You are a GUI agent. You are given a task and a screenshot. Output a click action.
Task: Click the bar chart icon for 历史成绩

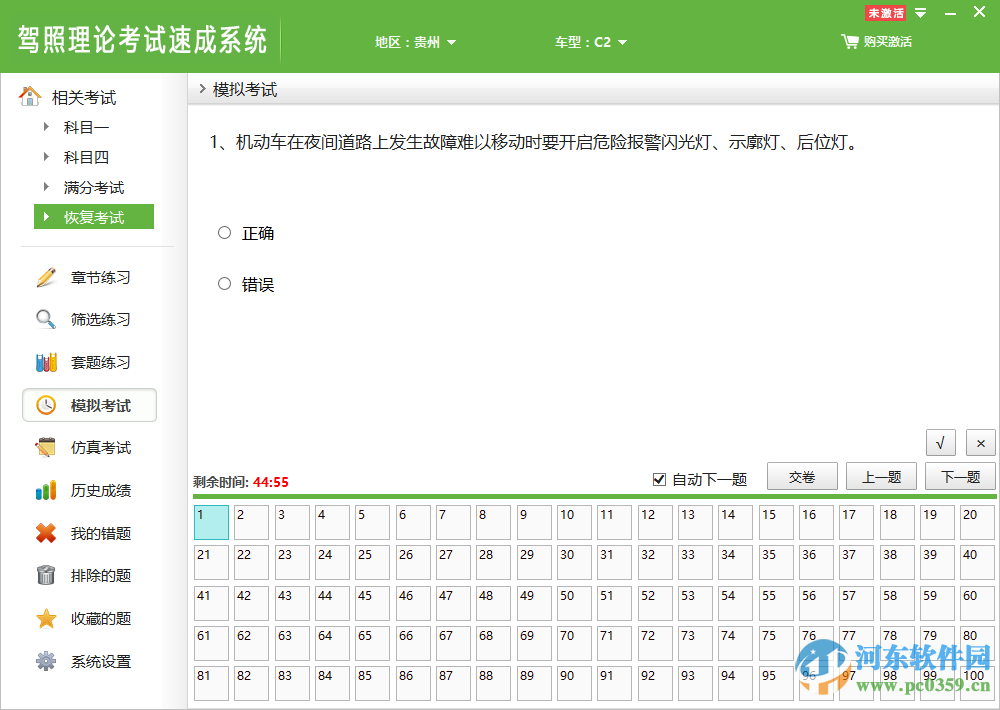click(46, 491)
